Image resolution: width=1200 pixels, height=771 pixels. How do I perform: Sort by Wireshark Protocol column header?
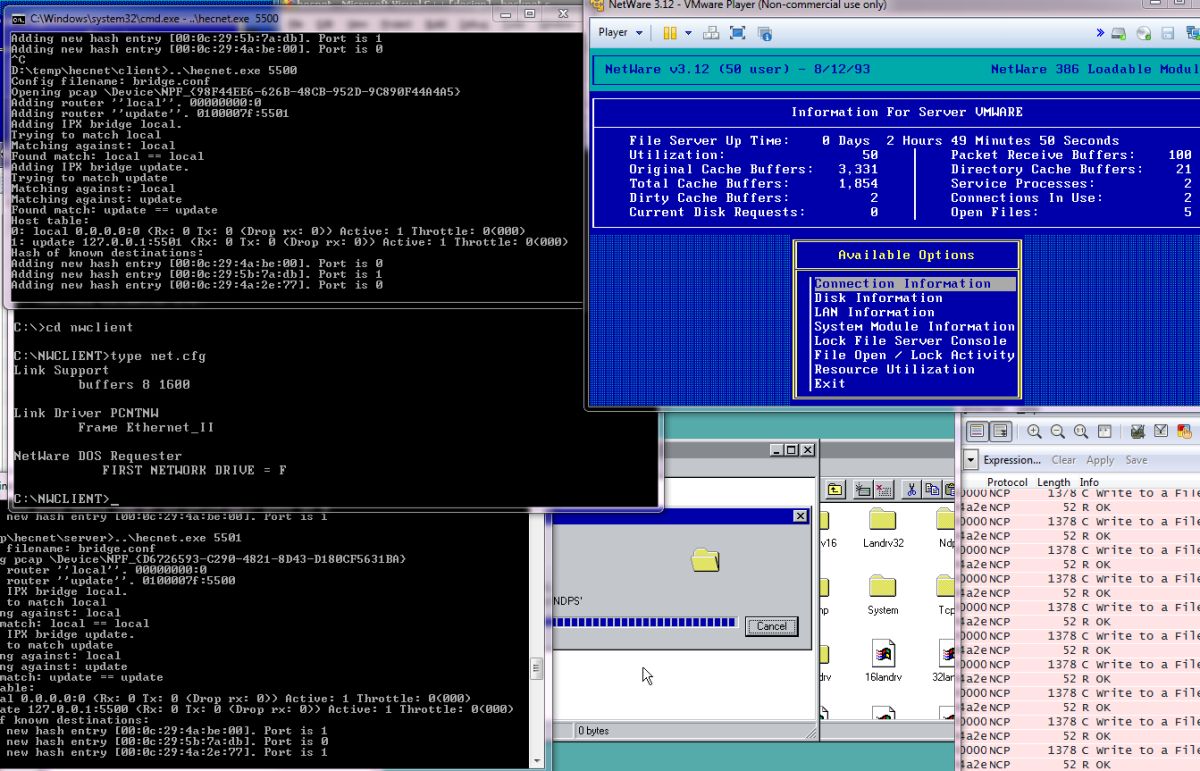coord(1007,482)
